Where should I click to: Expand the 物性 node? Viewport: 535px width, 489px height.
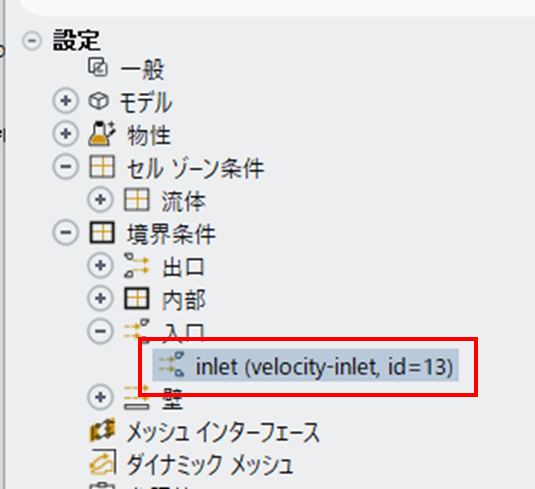coord(66,133)
